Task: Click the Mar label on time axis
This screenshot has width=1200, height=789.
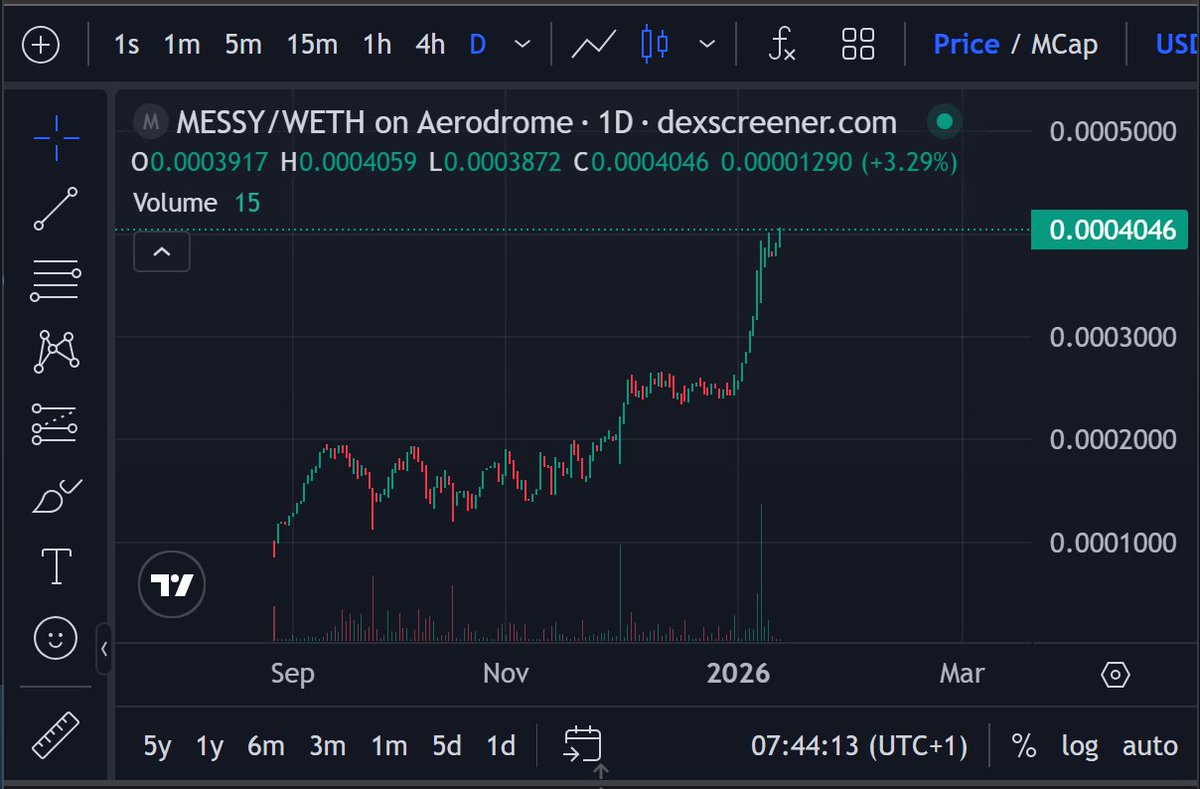Action: coord(962,674)
